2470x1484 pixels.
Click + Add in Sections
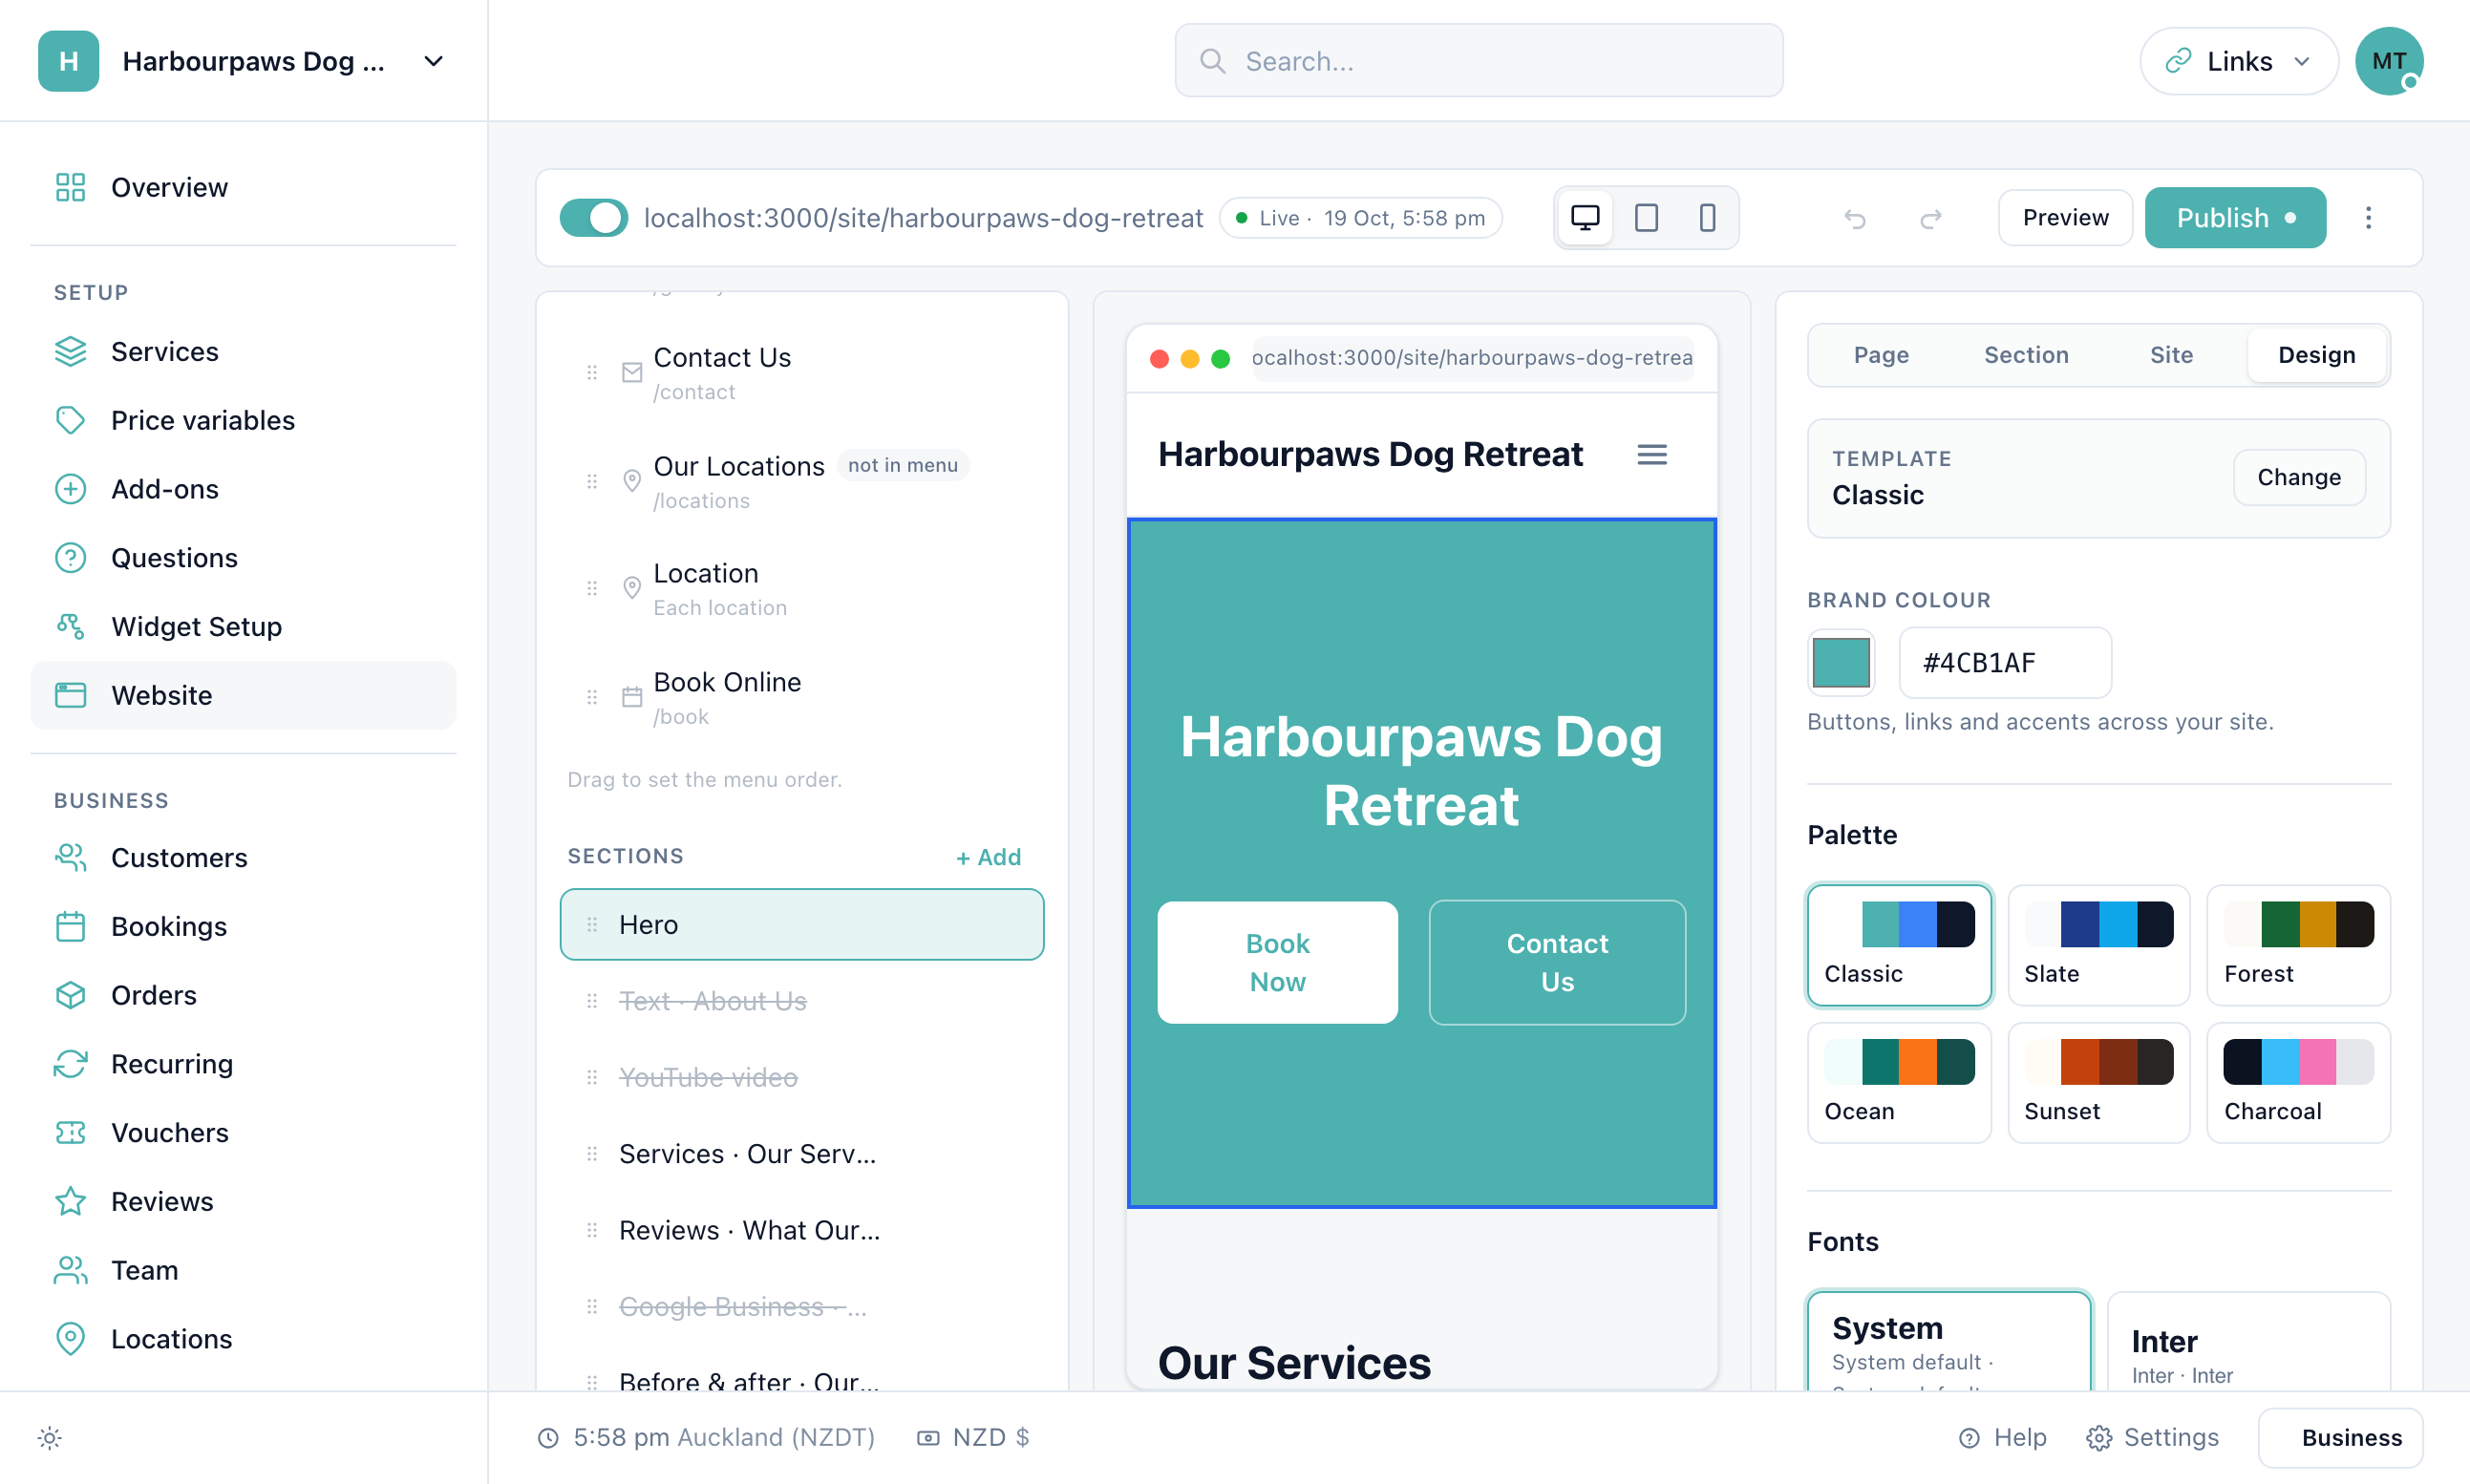988,857
